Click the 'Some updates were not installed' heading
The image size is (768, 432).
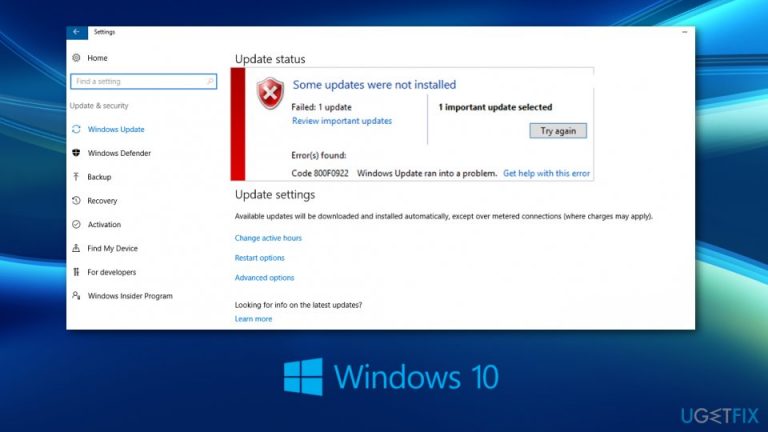tap(374, 85)
